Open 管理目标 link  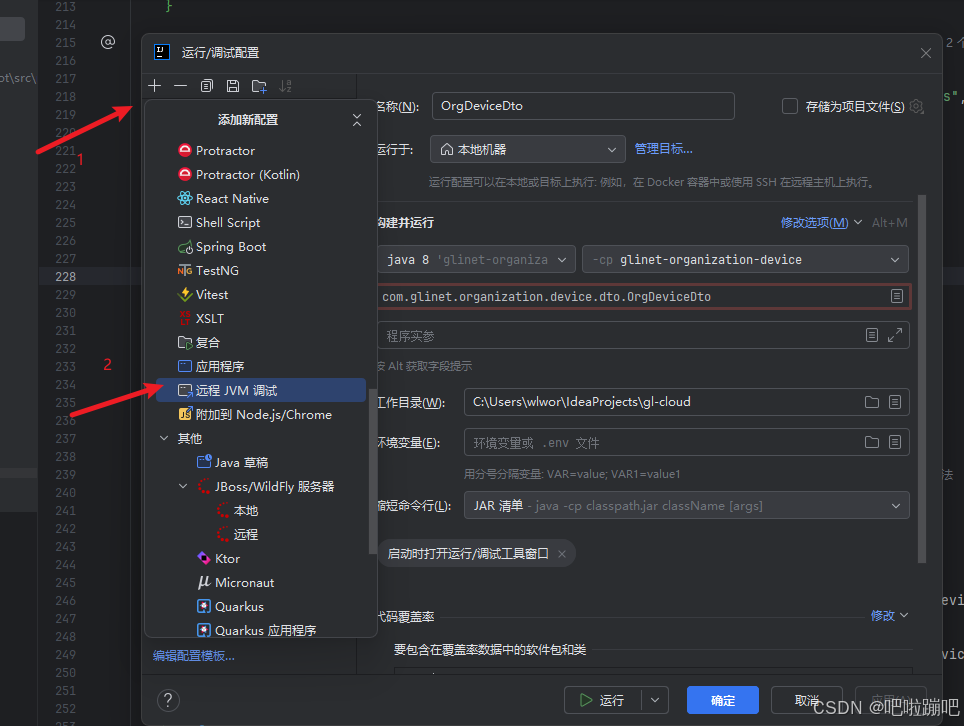click(663, 149)
